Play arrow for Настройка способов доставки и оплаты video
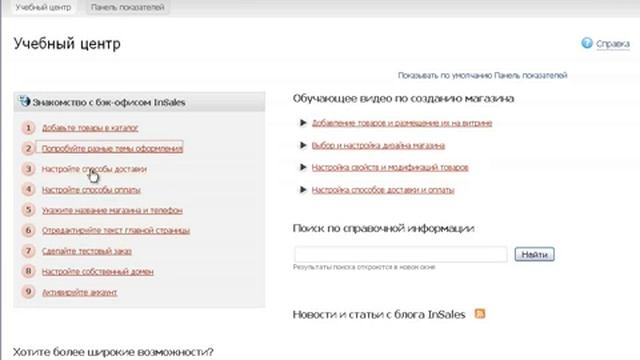 coord(303,190)
